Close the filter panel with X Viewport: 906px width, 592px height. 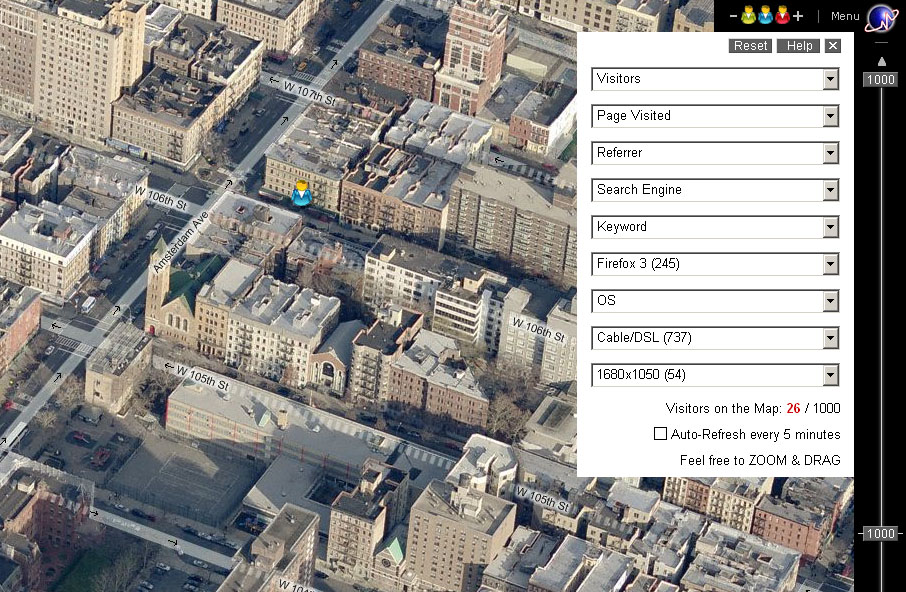click(x=832, y=46)
